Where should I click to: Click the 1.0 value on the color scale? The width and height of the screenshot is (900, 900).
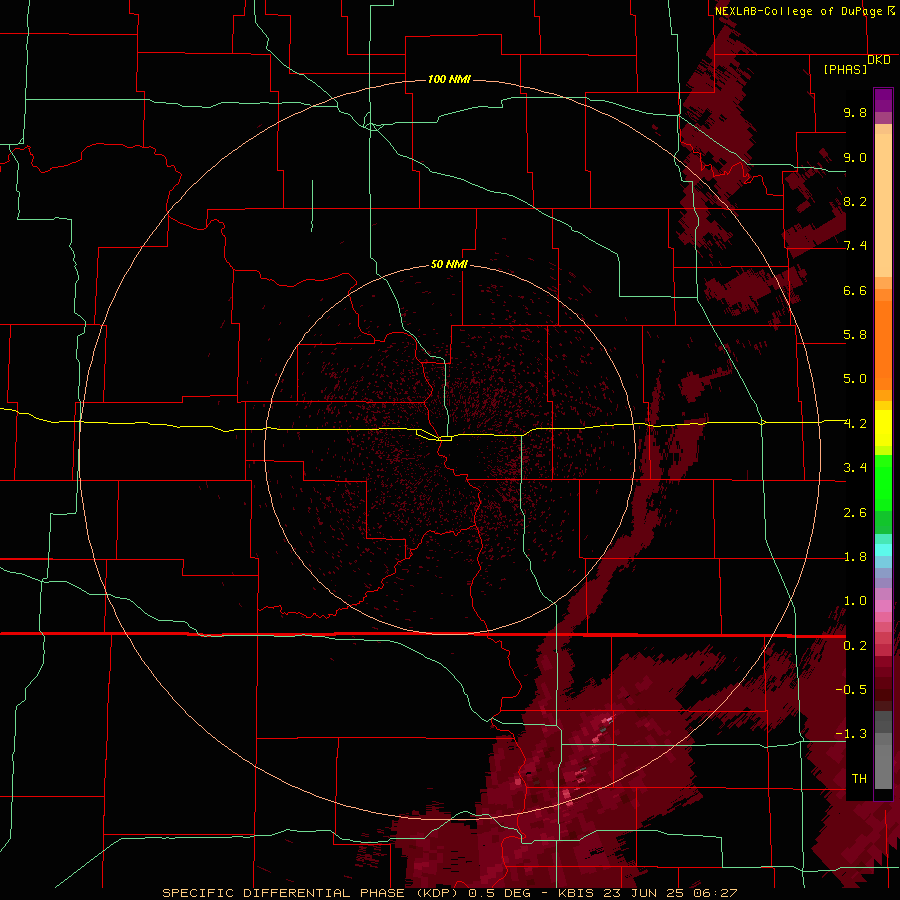855,601
